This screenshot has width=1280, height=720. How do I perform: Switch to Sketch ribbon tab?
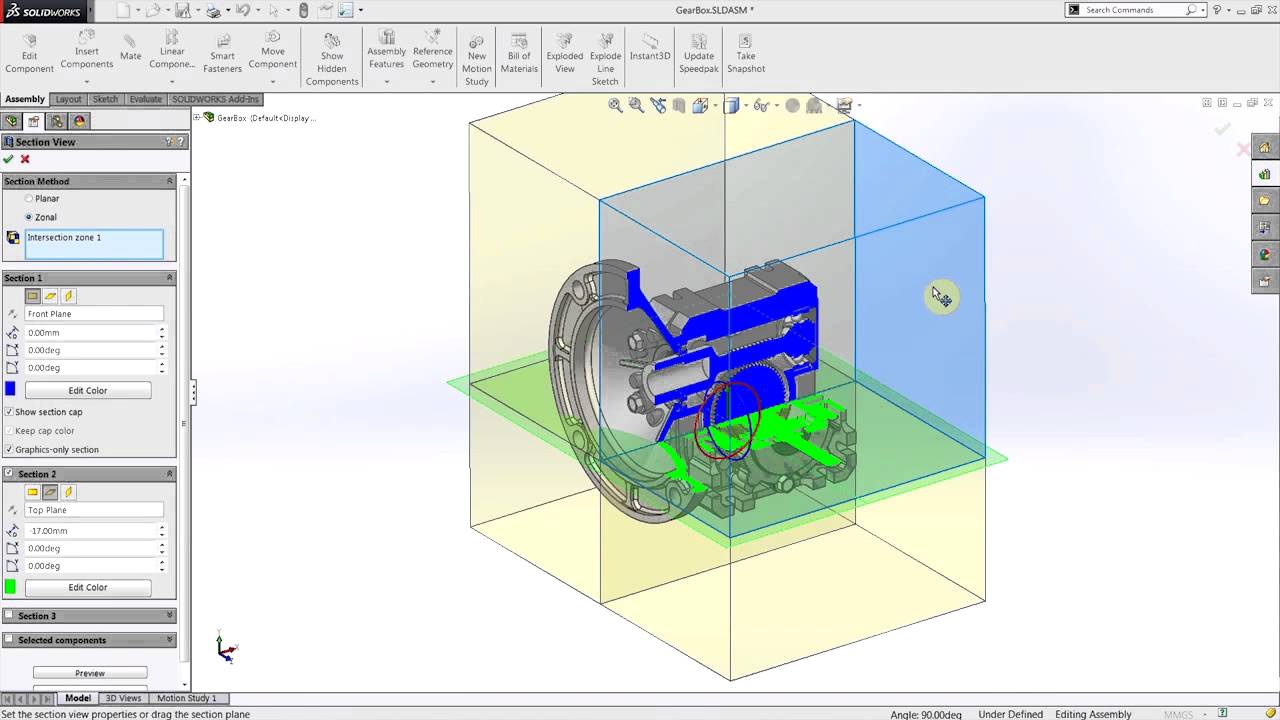coord(105,99)
